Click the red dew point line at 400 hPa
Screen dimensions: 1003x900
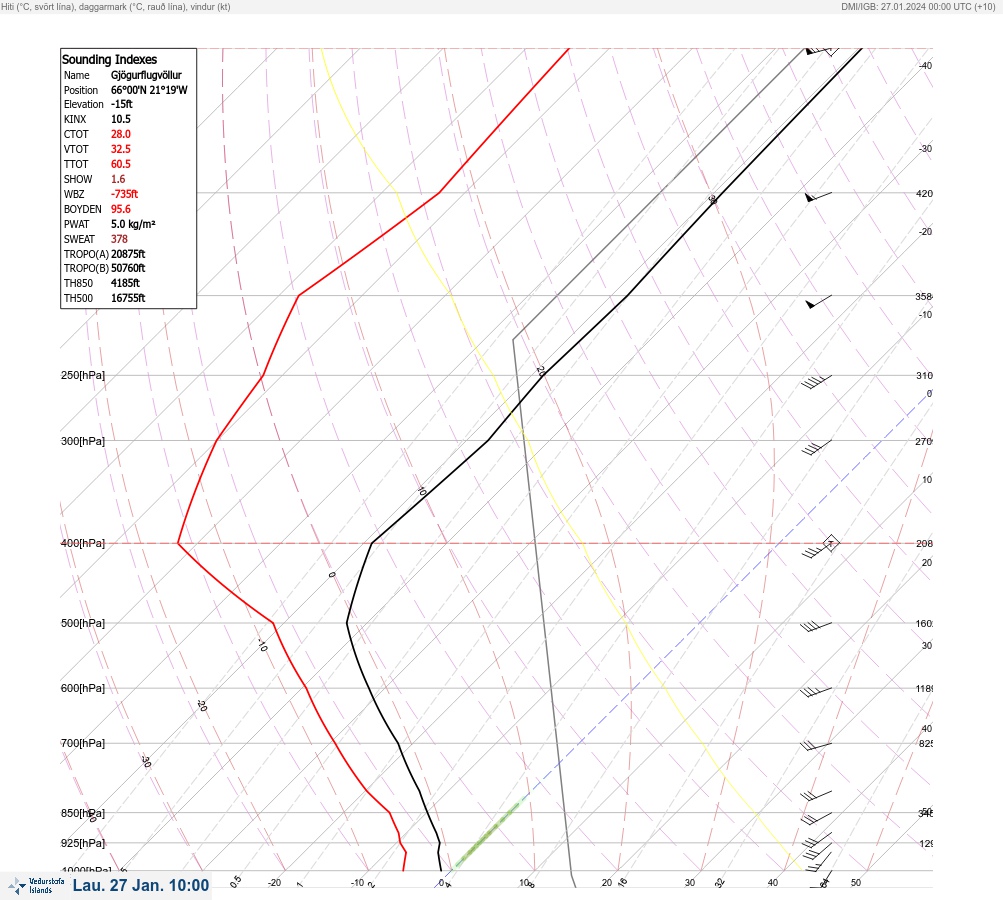tap(178, 543)
